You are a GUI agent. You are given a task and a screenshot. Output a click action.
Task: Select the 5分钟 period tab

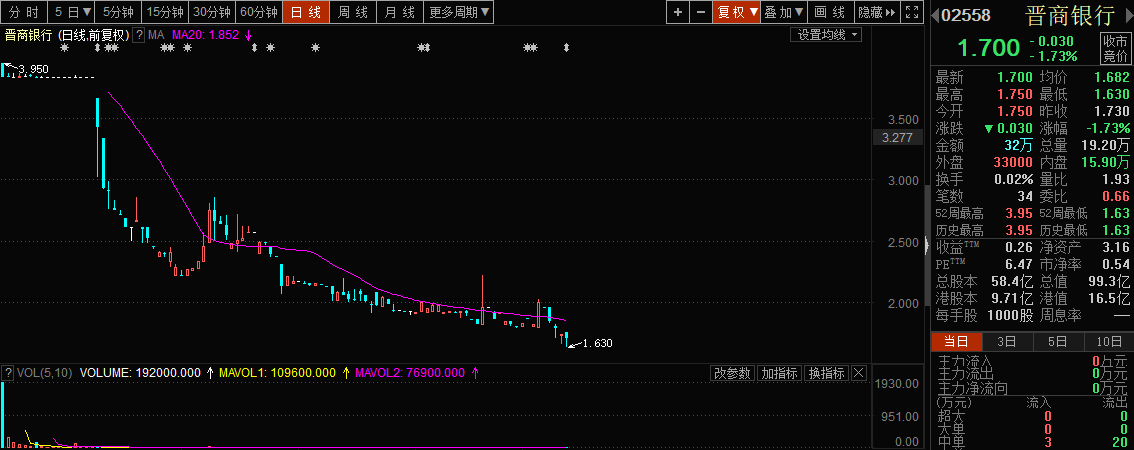[119, 12]
